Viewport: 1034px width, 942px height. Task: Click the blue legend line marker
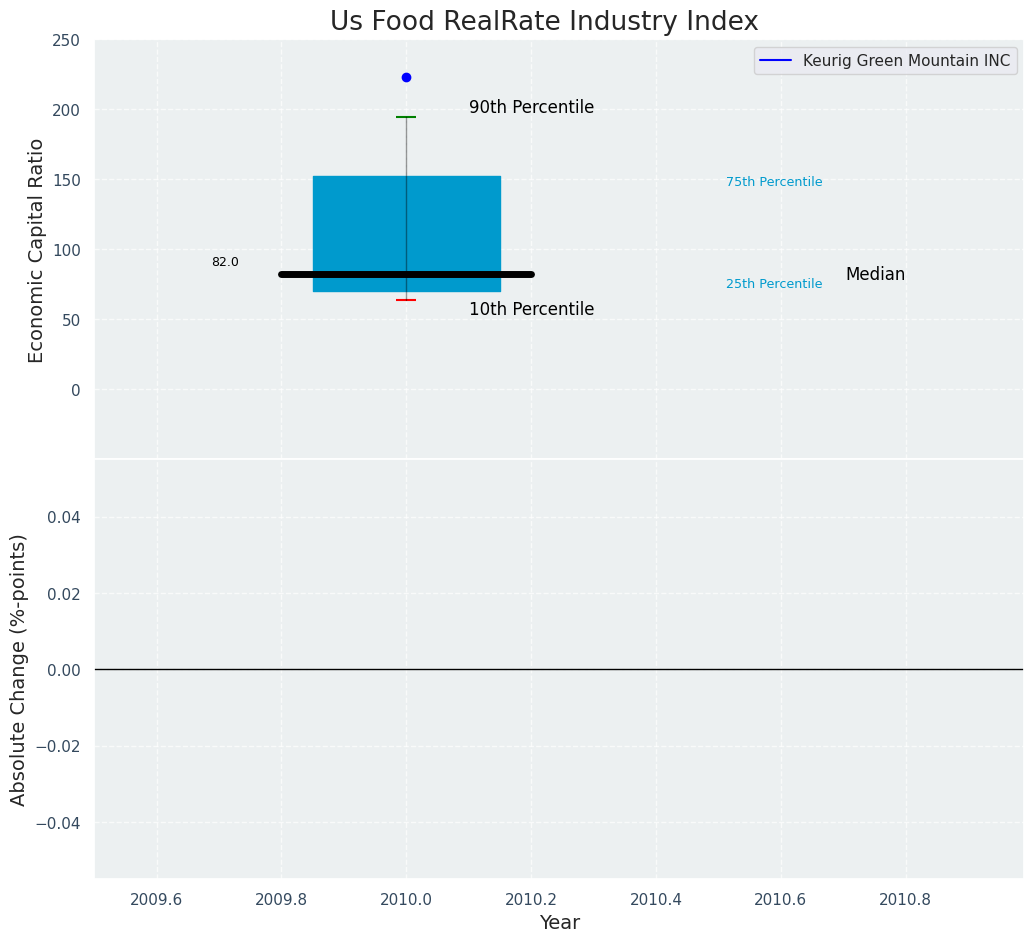[x=776, y=61]
